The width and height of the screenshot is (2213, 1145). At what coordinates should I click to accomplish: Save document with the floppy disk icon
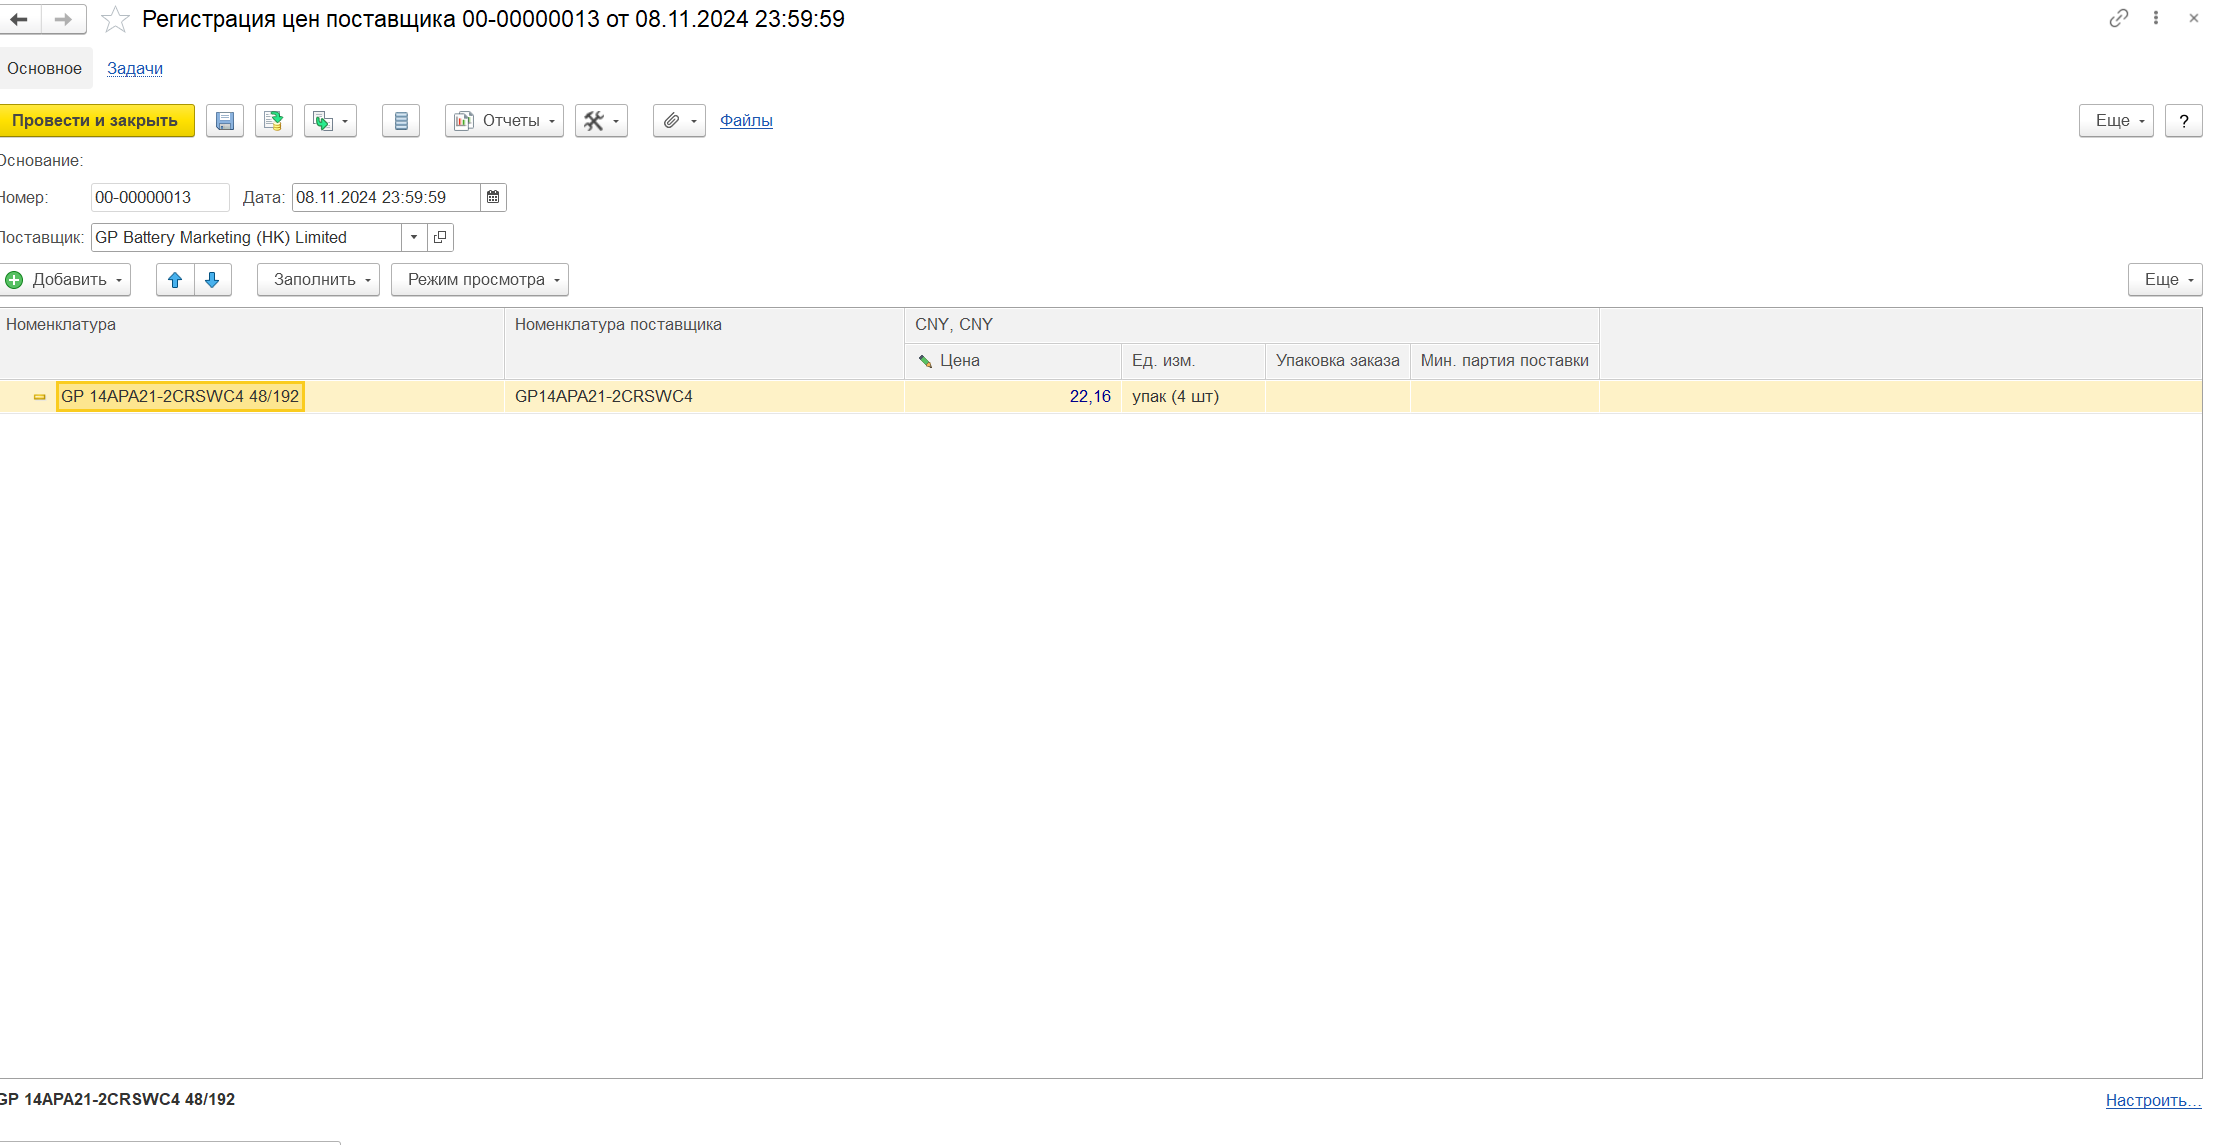pos(225,121)
